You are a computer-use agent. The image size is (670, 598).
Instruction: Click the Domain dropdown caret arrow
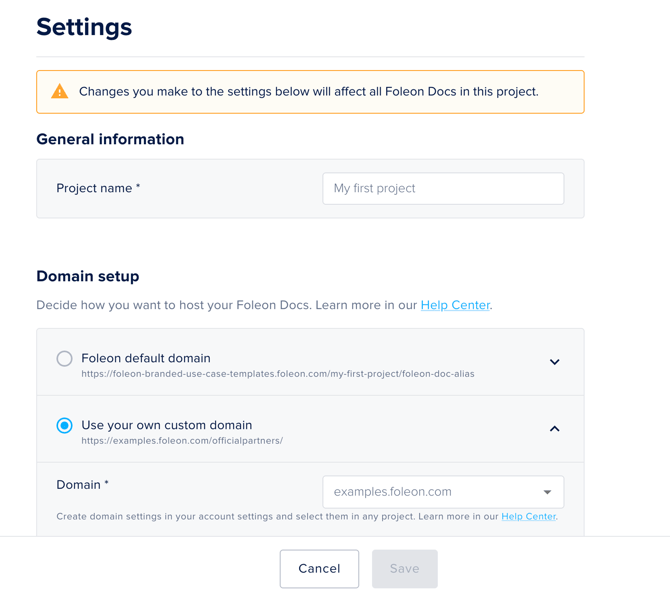[547, 492]
